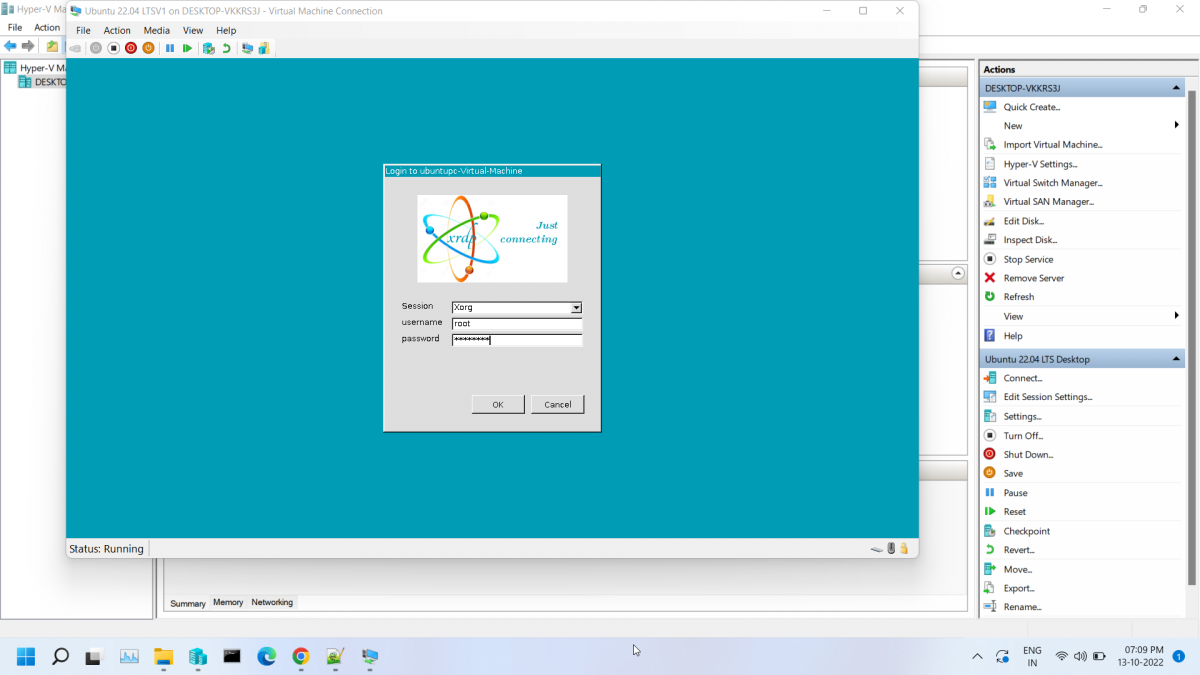The height and width of the screenshot is (675, 1200).
Task: Open the Session type dropdown showing Xorg
Action: coord(576,308)
